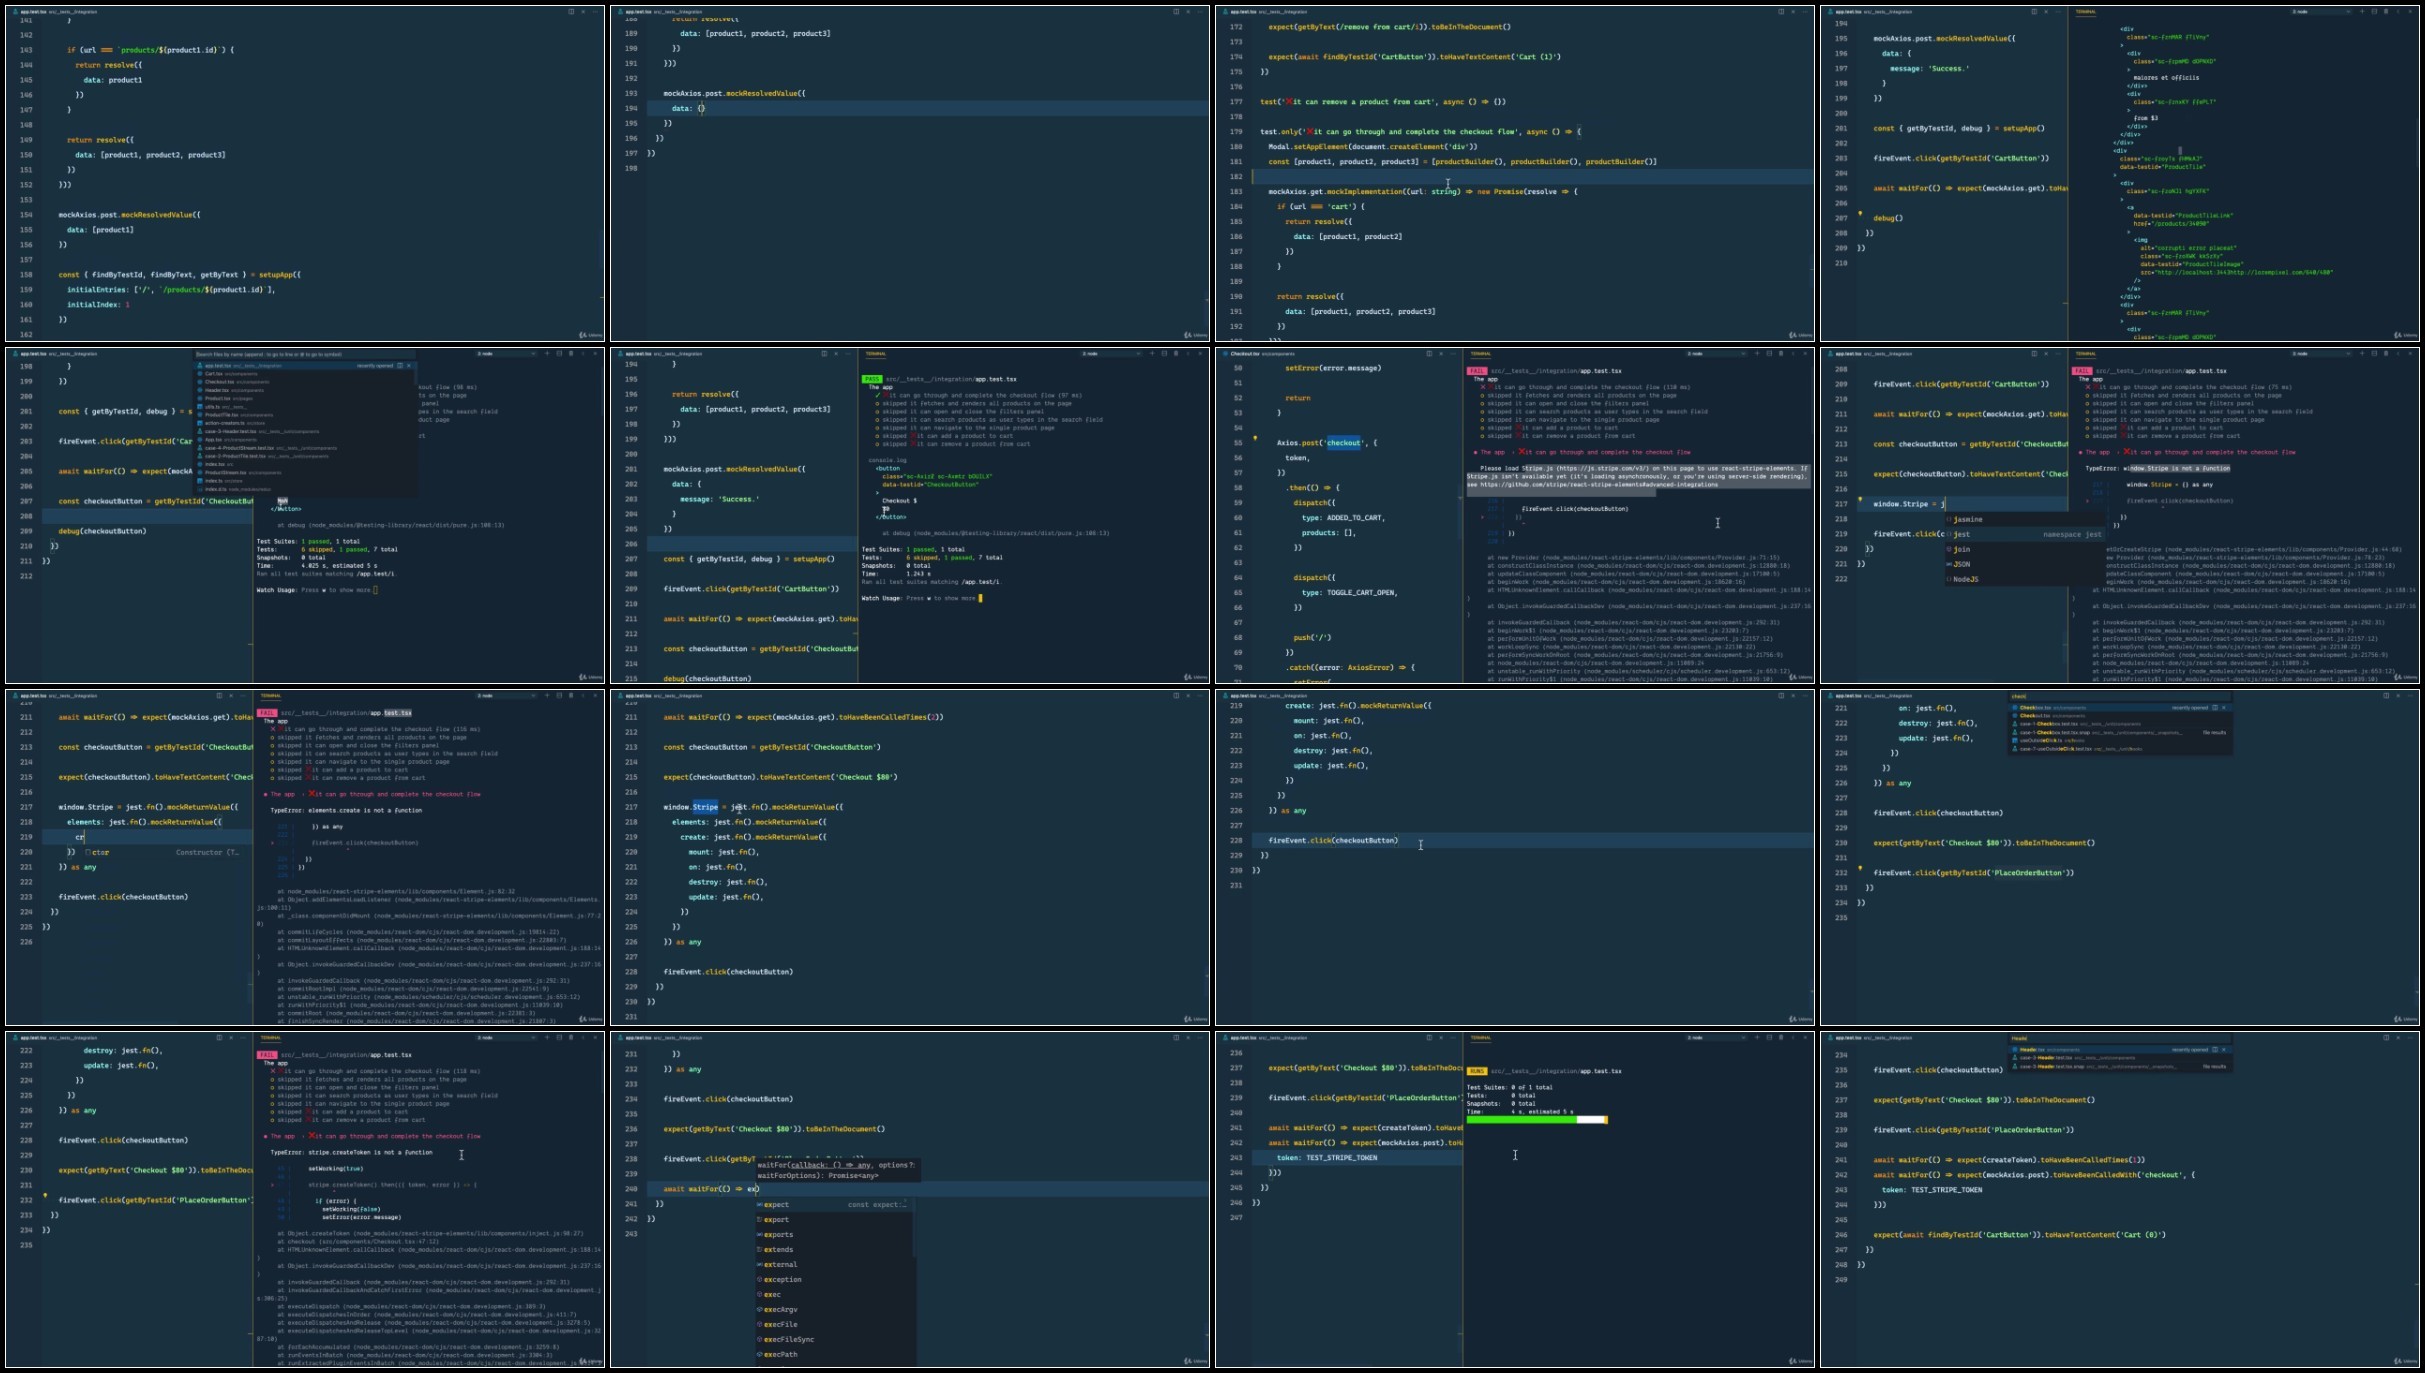Select the frame with the expect/export autocomplete list
2425x1373 pixels.
point(910,1200)
